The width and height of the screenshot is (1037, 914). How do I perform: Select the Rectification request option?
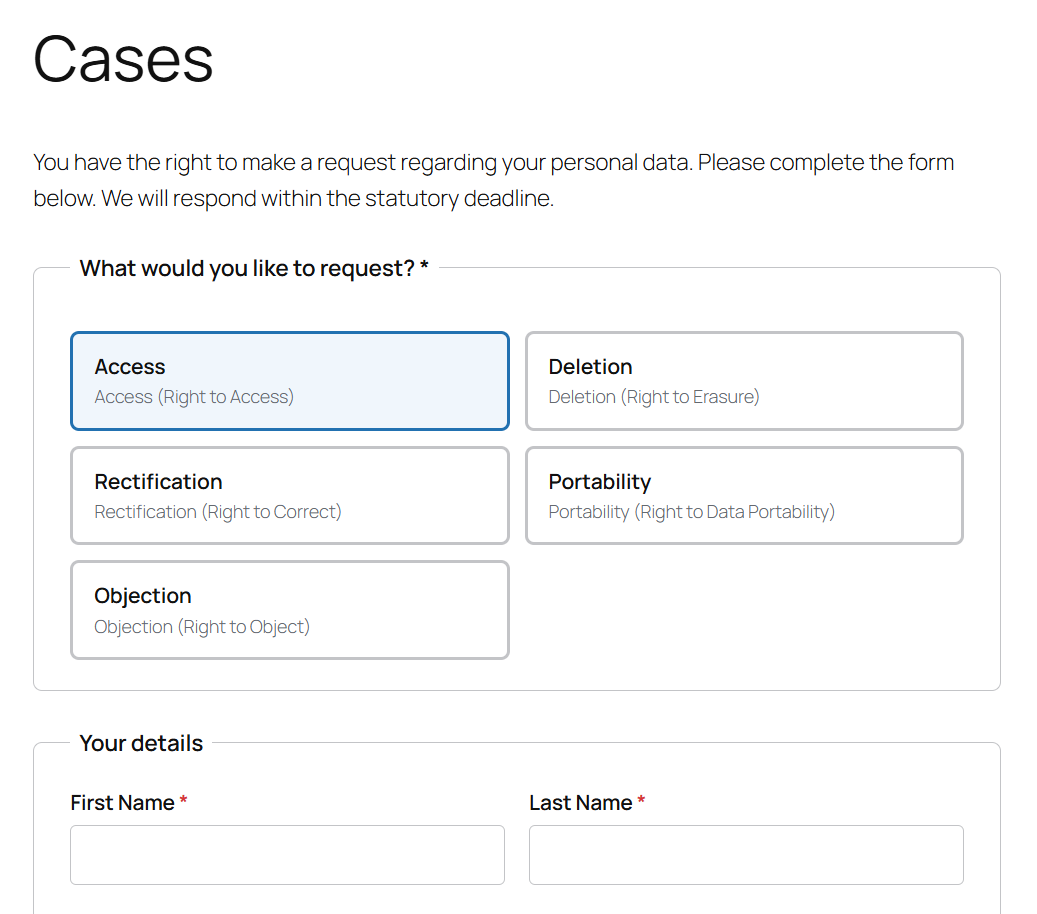pyautogui.click(x=289, y=496)
